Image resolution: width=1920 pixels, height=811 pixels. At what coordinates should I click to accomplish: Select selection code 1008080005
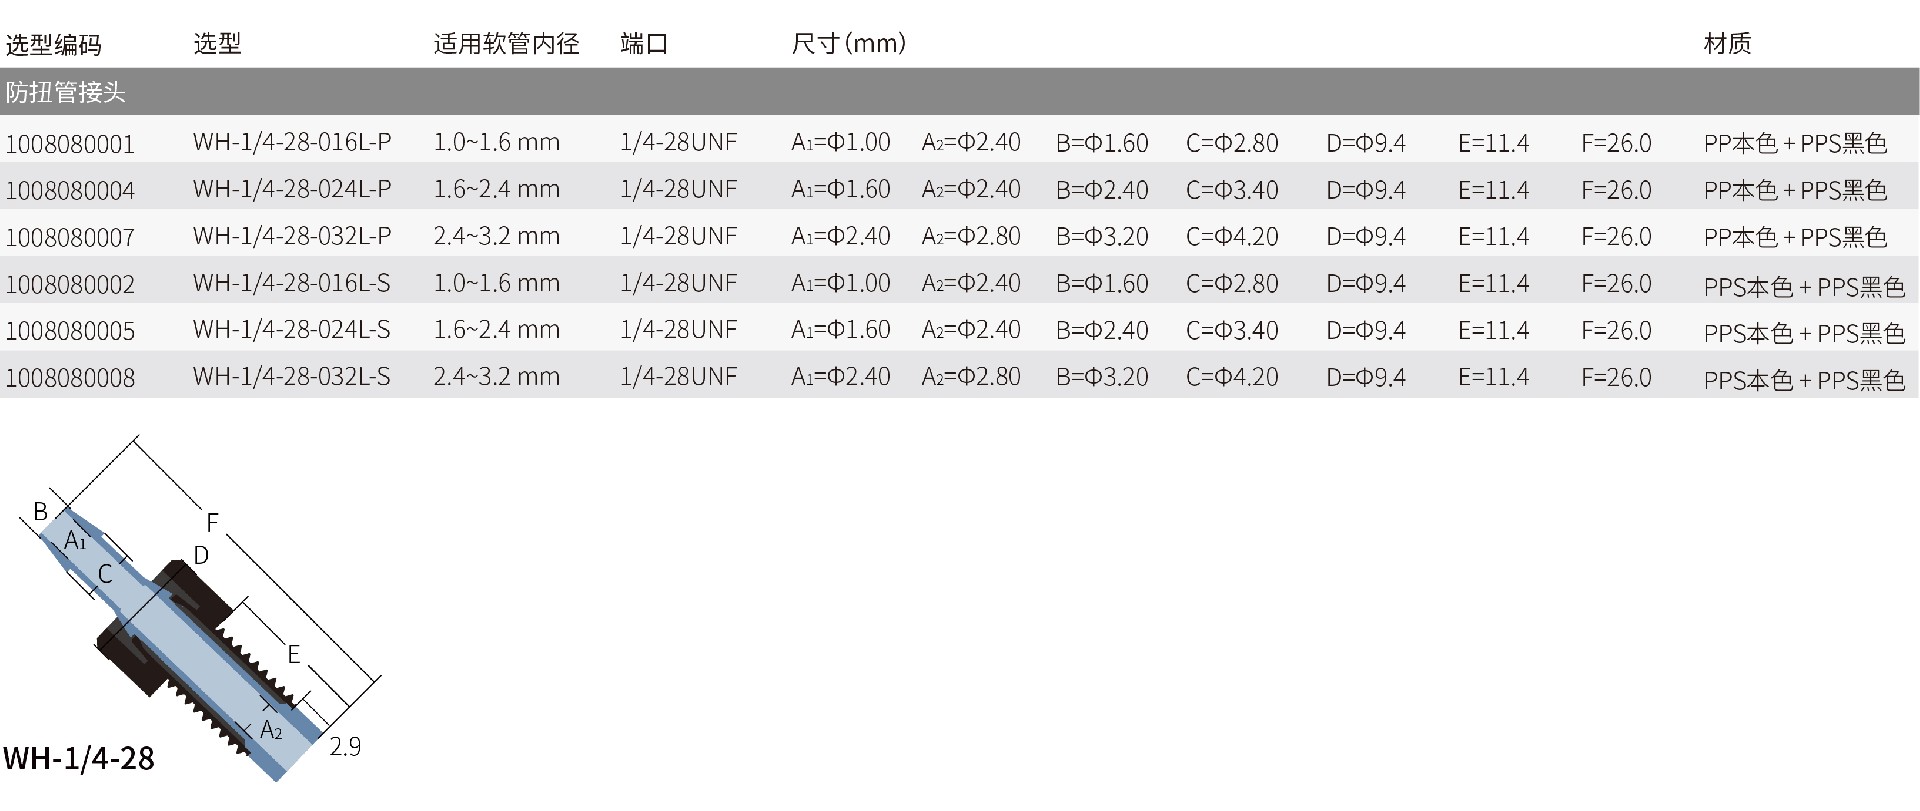[x=70, y=331]
